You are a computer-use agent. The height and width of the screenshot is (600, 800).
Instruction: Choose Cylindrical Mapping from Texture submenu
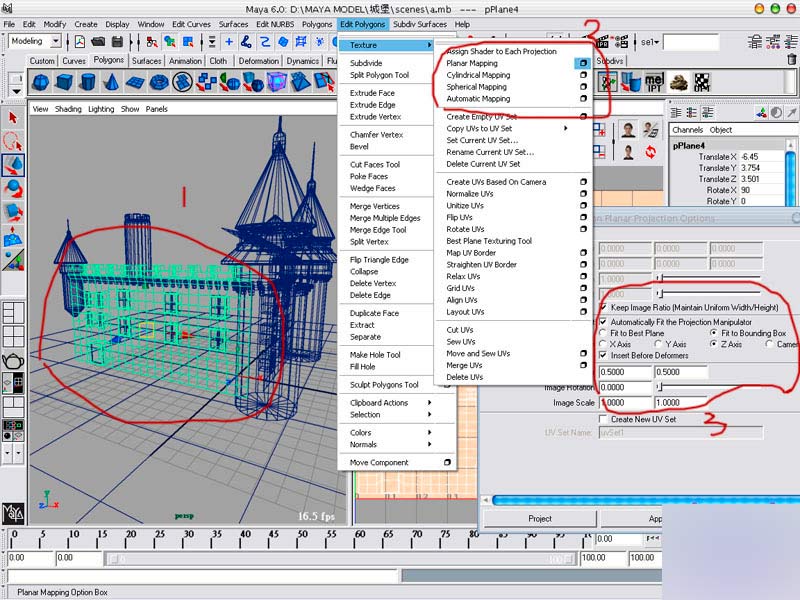pyautogui.click(x=478, y=75)
